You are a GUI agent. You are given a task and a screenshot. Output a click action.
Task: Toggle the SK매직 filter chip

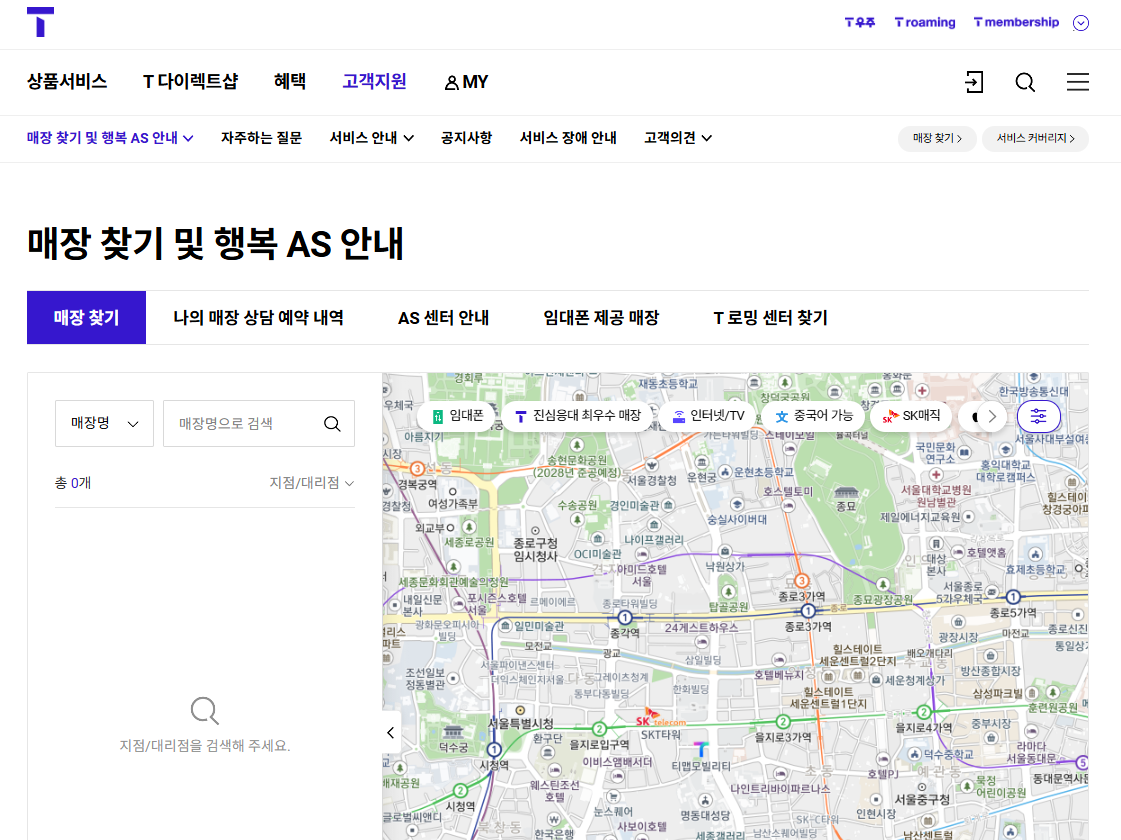(911, 416)
